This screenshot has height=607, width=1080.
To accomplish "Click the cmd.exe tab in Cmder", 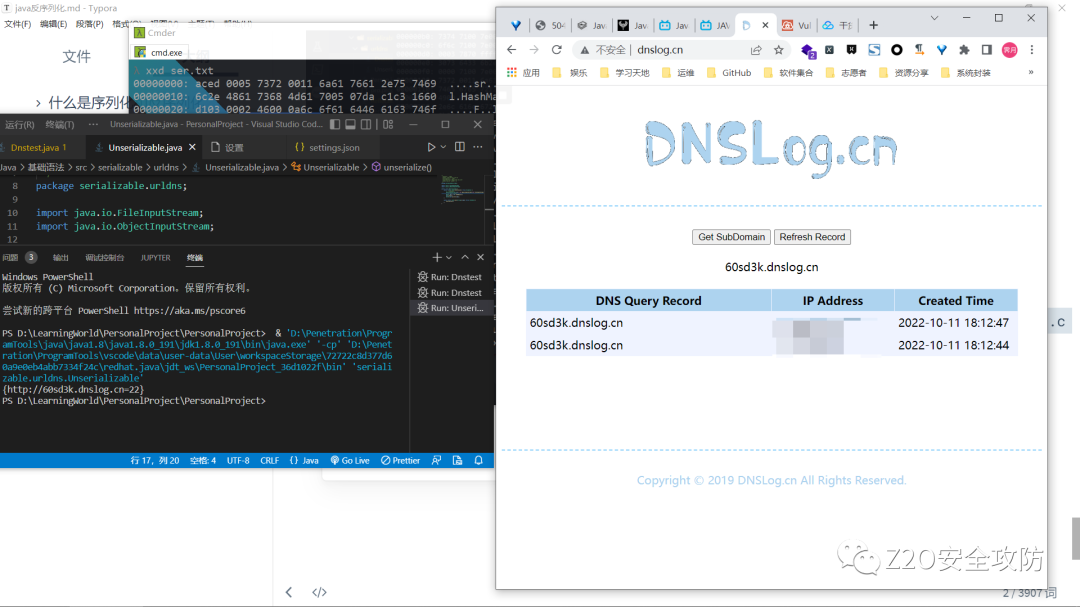I will click(160, 52).
